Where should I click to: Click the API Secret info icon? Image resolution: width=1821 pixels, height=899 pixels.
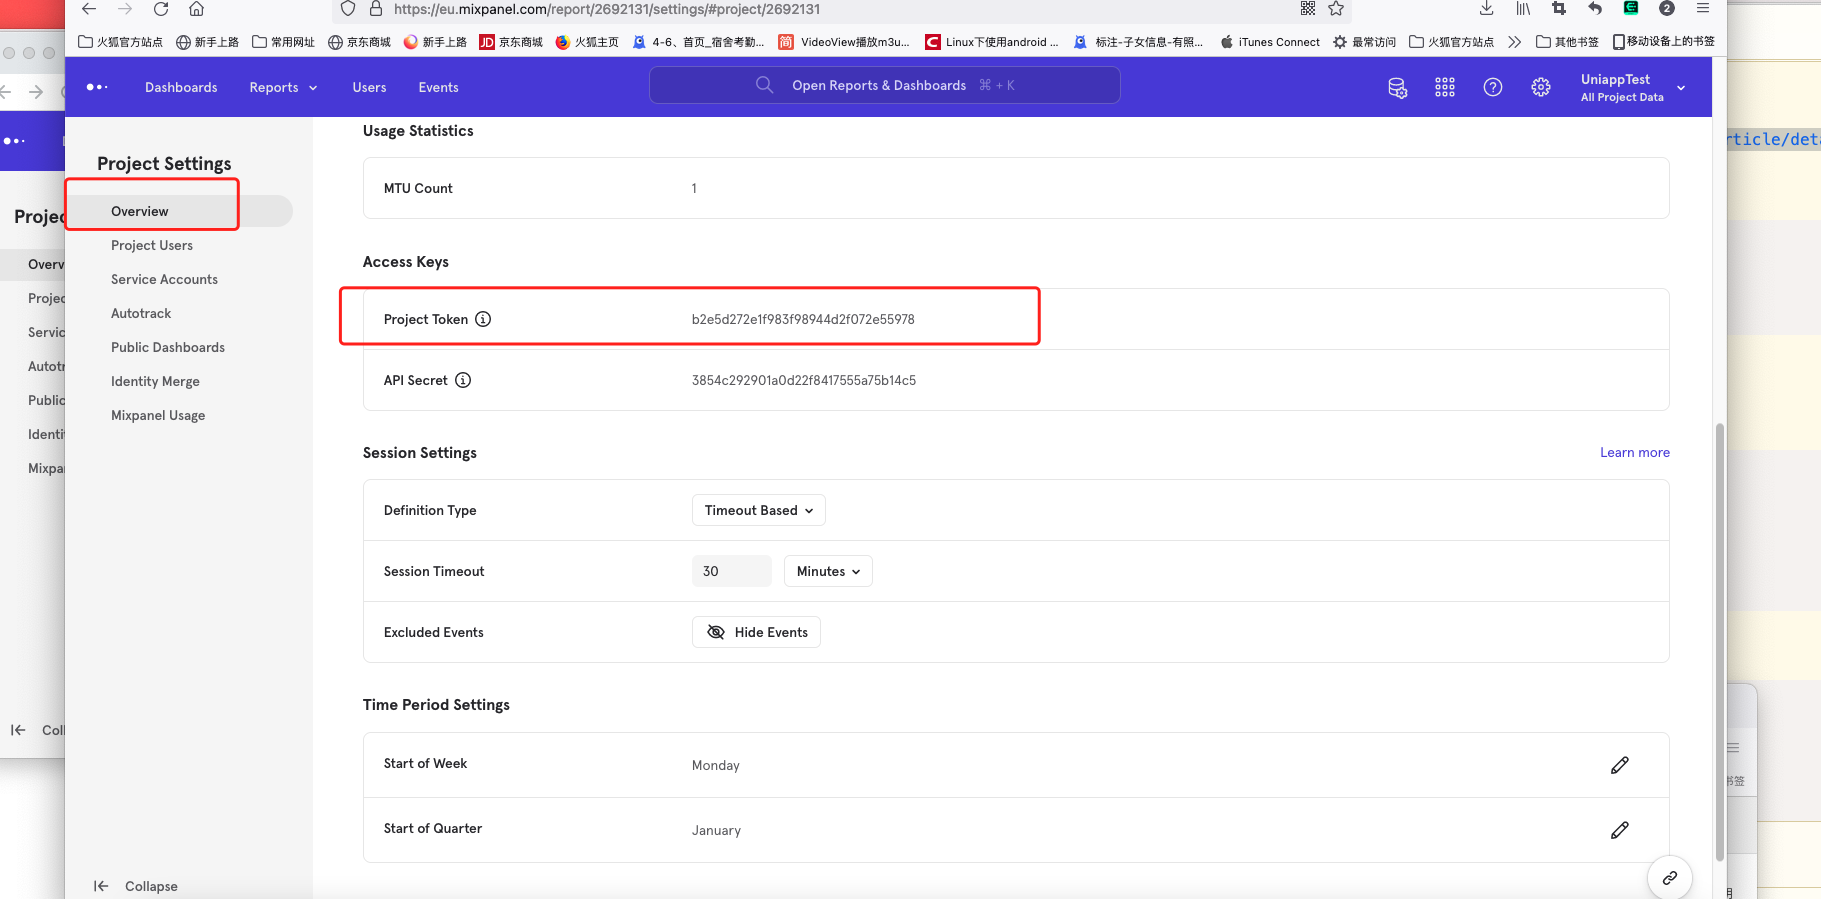463,380
